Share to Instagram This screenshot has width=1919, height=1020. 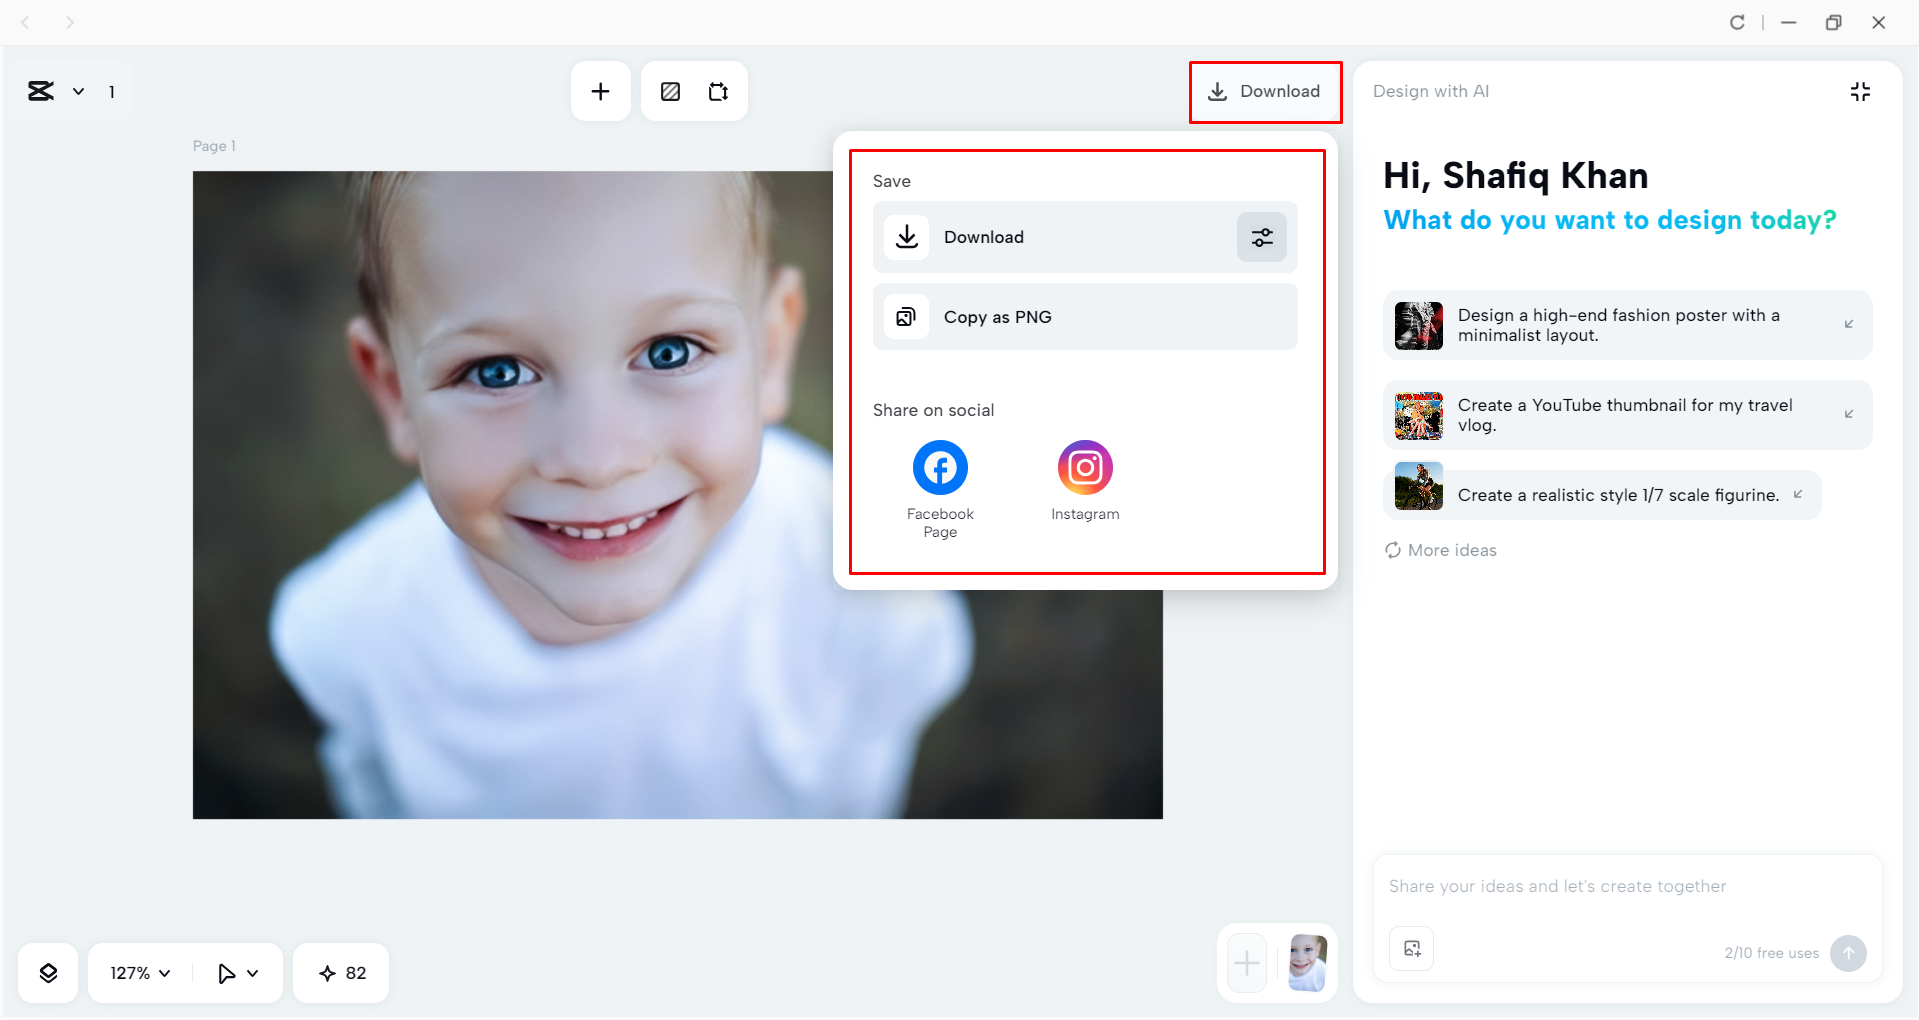click(1085, 481)
